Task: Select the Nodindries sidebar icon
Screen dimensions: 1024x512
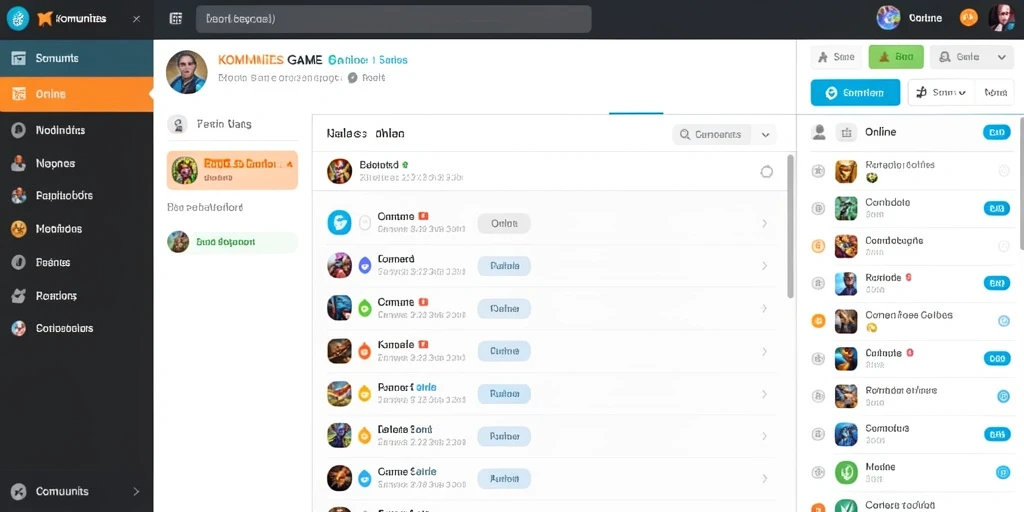Action: (18, 130)
